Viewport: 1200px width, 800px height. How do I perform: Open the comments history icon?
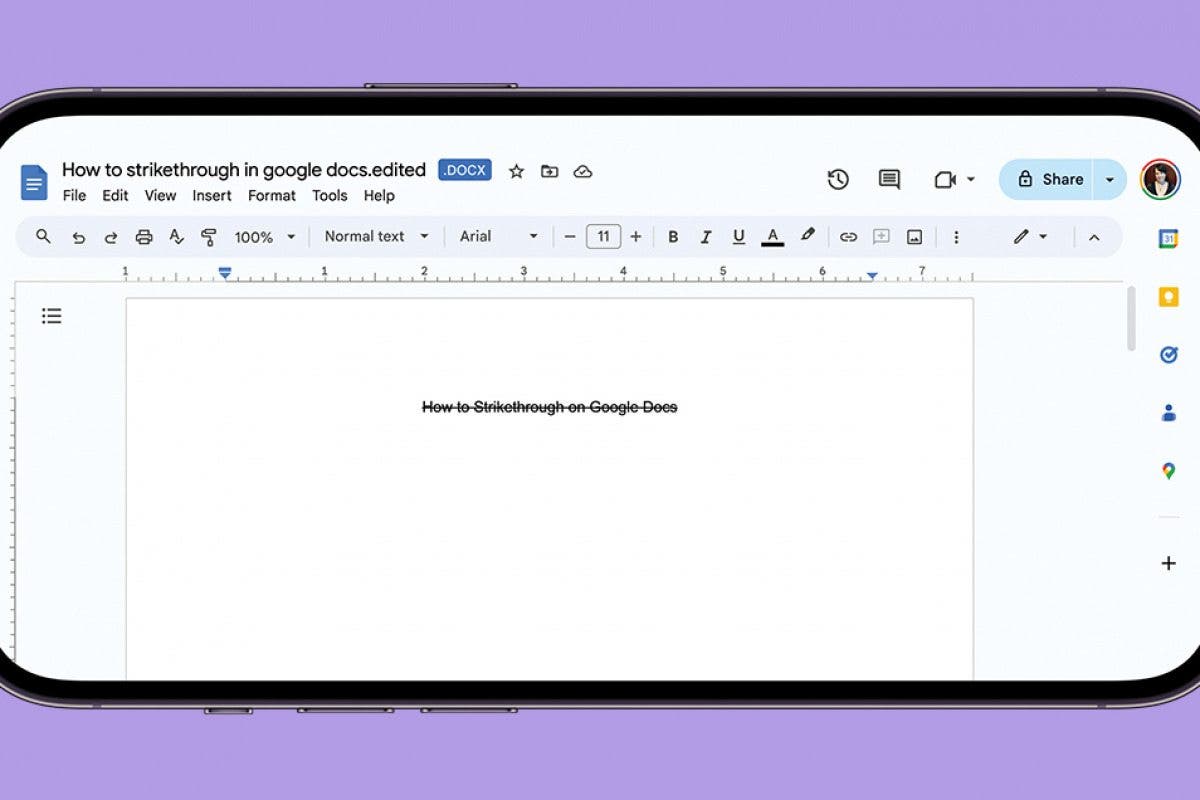pyautogui.click(x=889, y=179)
